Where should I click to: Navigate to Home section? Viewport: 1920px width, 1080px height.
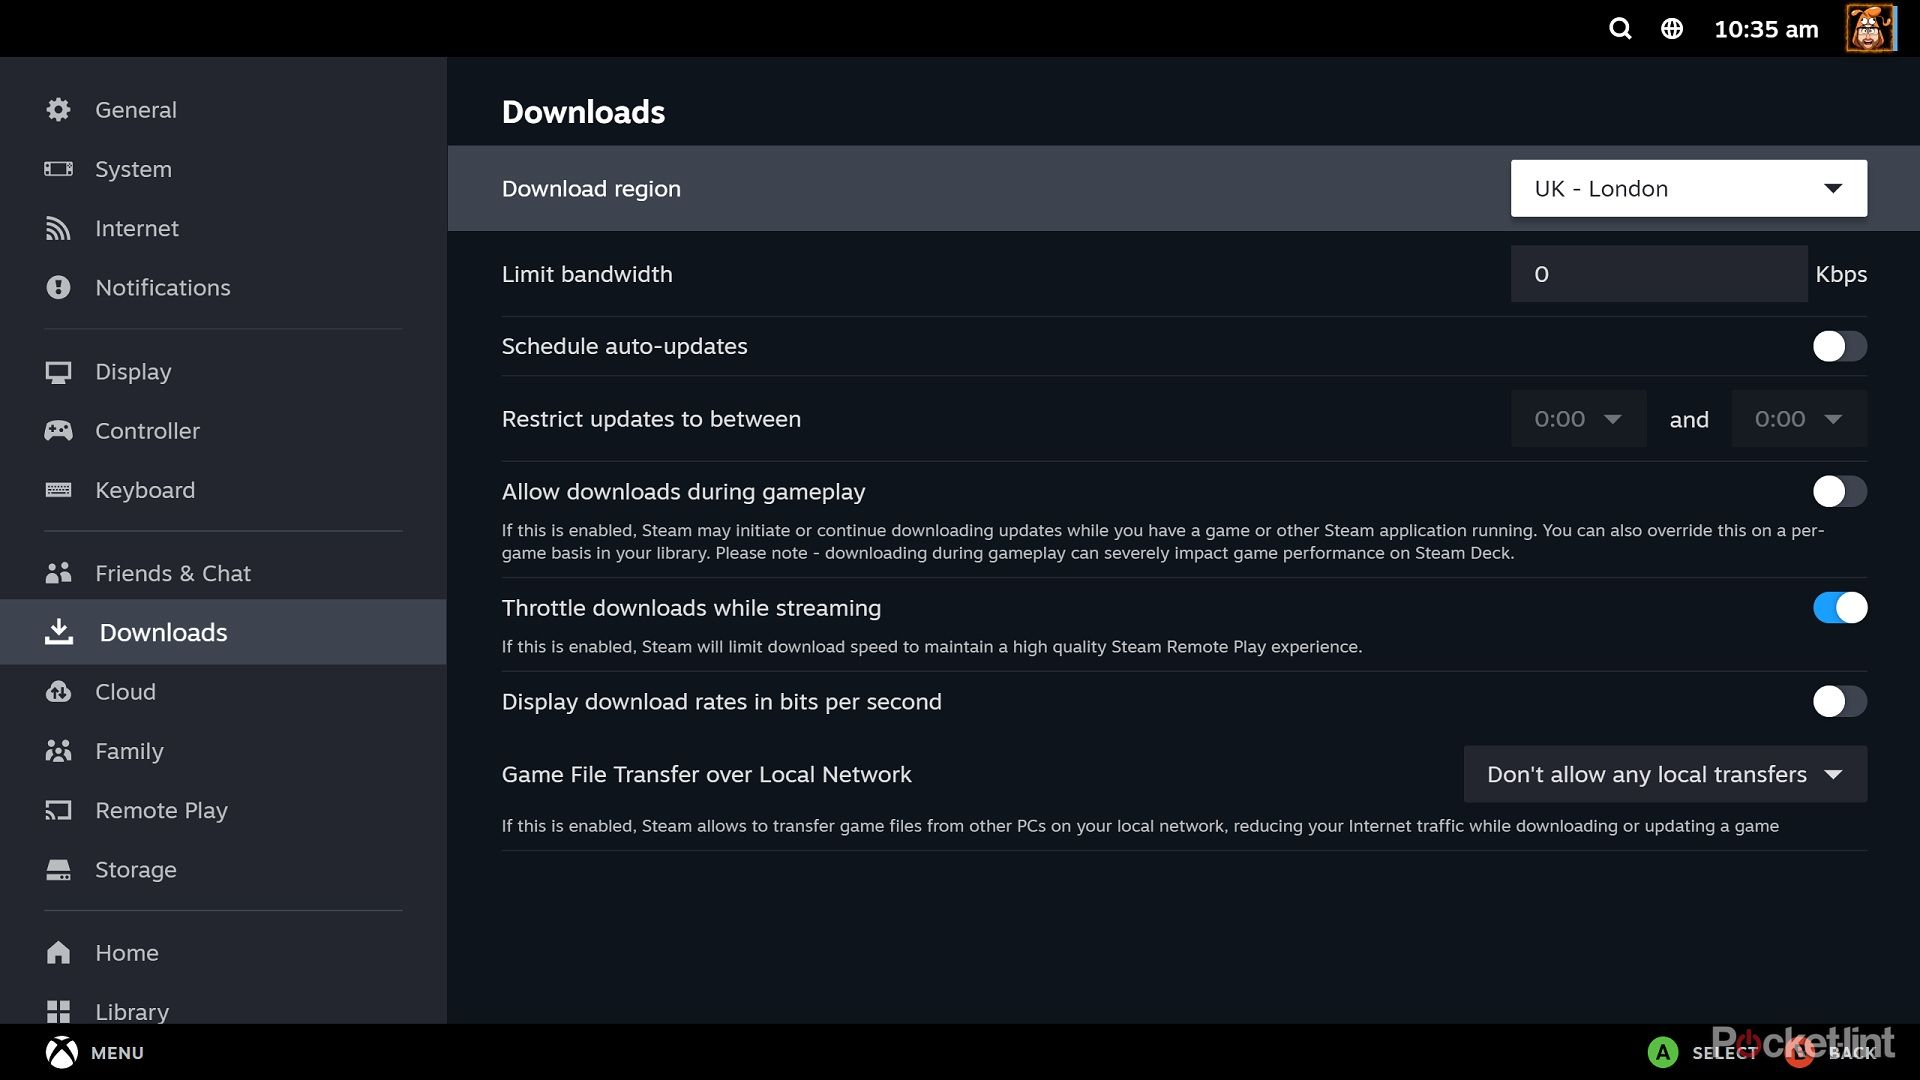(127, 952)
